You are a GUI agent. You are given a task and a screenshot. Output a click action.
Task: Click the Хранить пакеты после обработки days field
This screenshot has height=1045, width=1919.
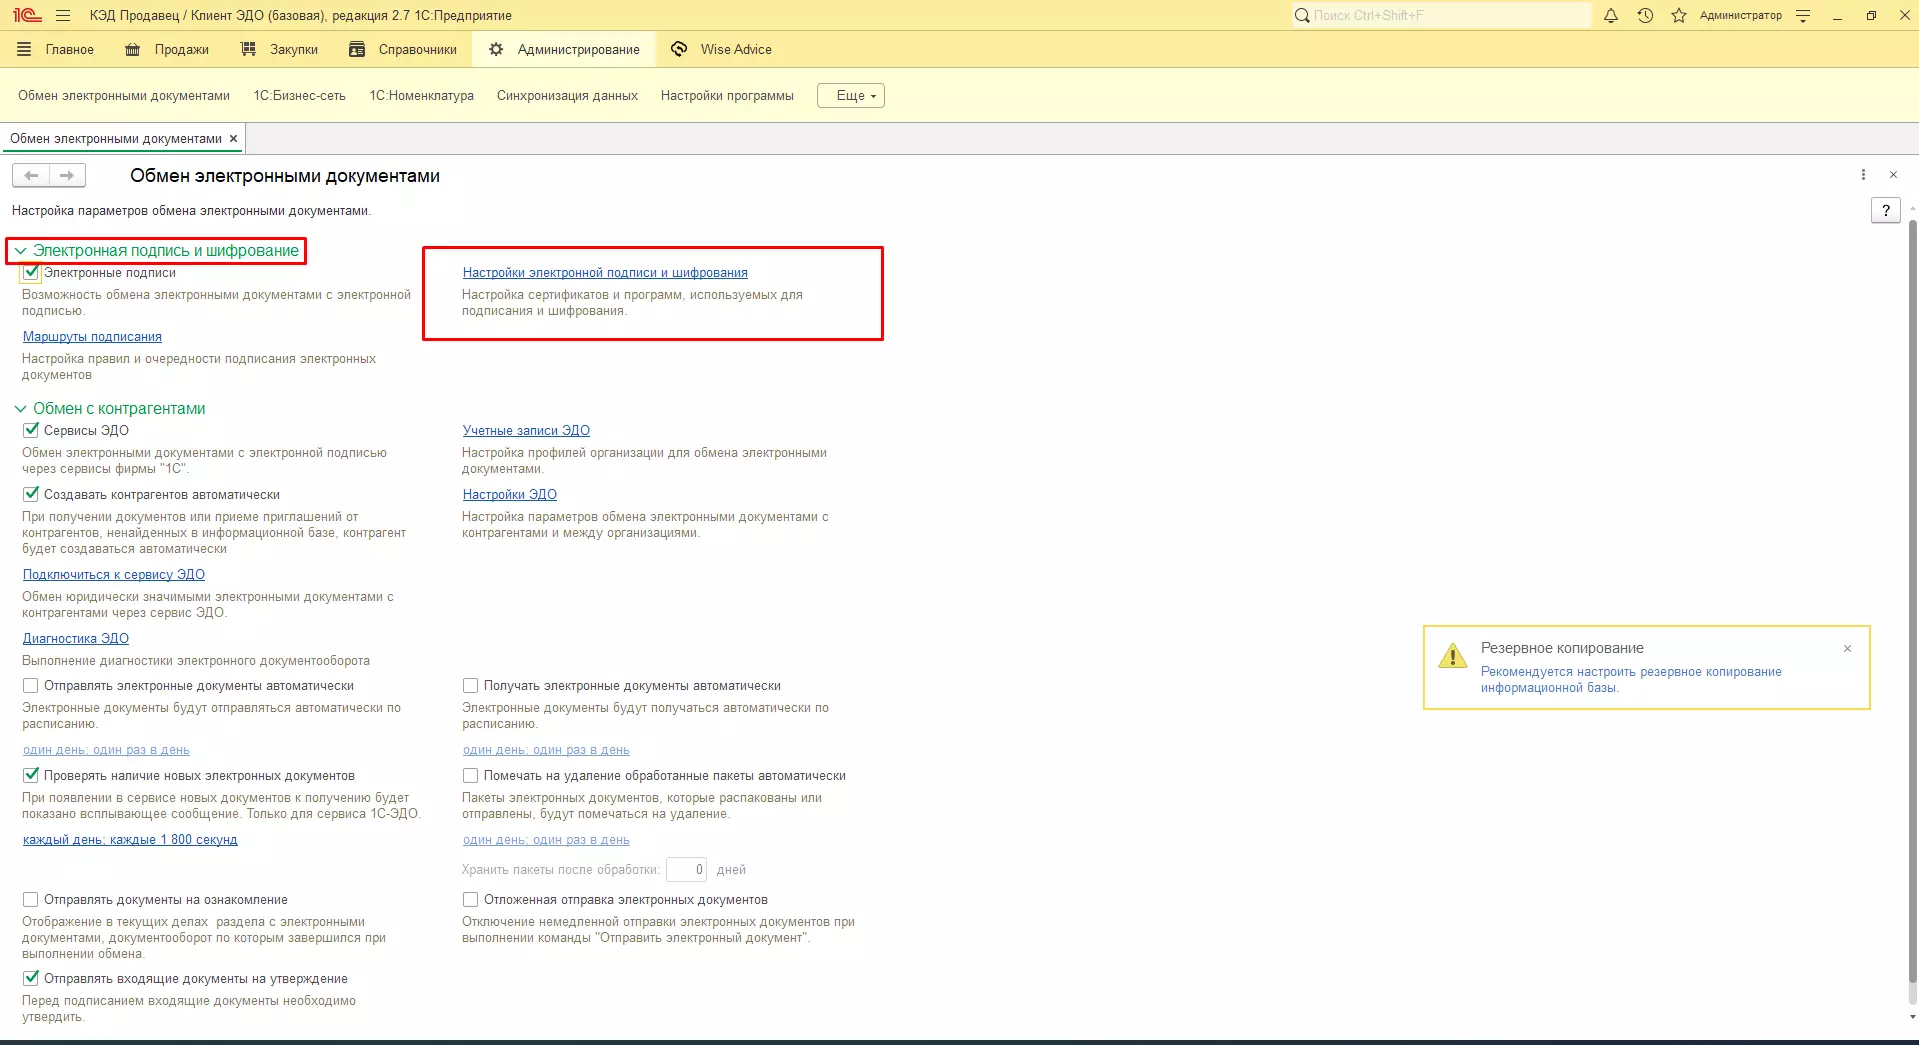687,870
